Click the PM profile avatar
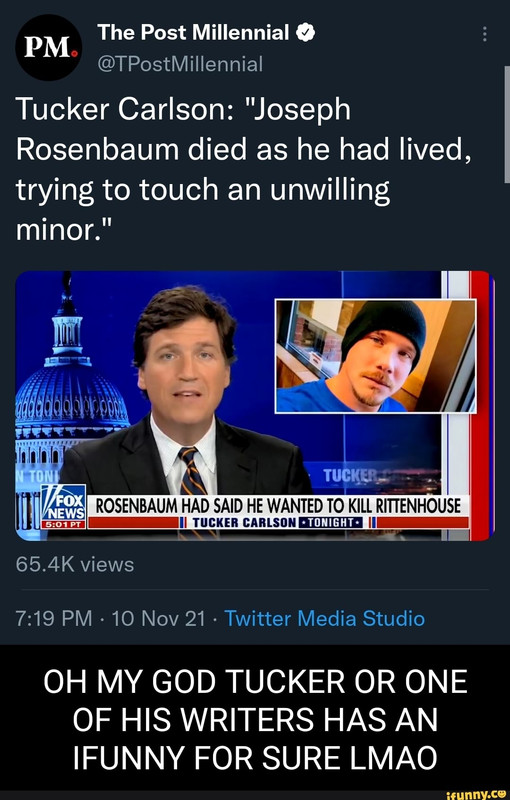This screenshot has height=800, width=510. [48, 47]
